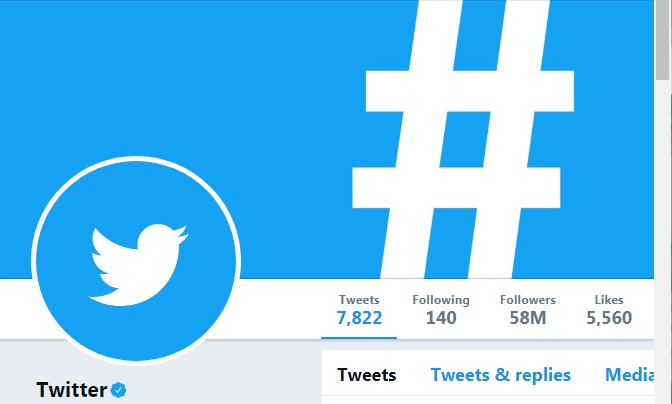Click the blue underline beneath 7,822
The width and height of the screenshot is (672, 404).
(x=359, y=338)
